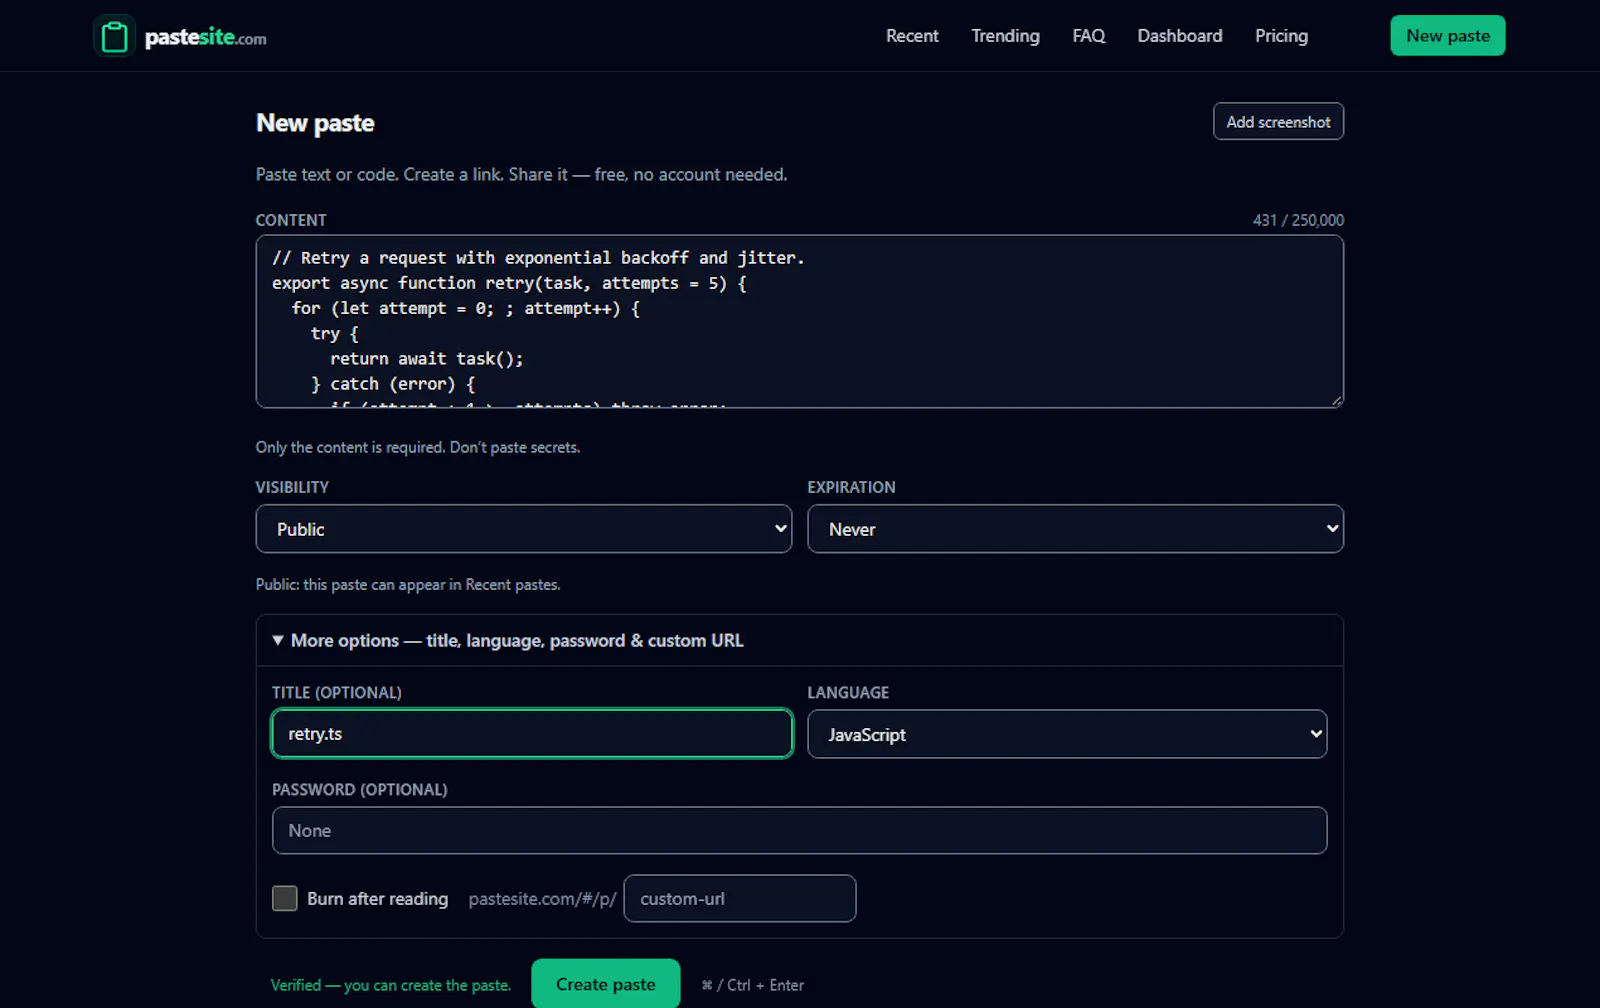Open the Pricing page
Image resolution: width=1600 pixels, height=1008 pixels.
coord(1281,36)
